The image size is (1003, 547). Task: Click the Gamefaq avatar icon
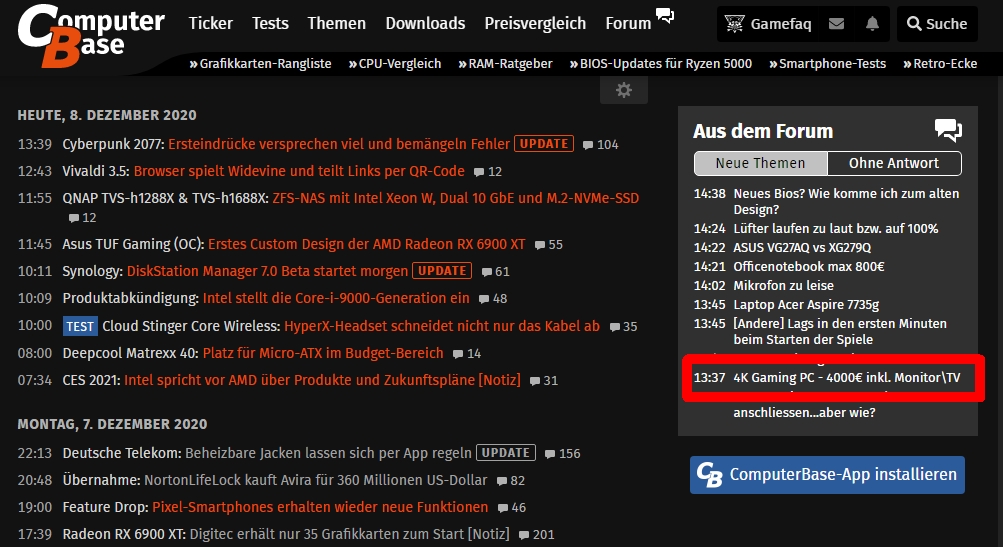click(734, 24)
